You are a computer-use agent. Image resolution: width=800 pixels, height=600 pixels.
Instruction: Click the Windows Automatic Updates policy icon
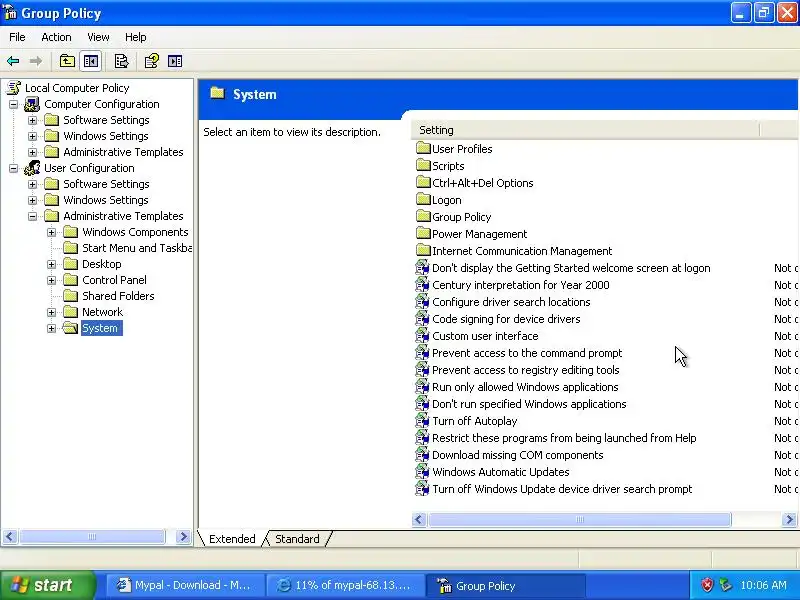point(422,471)
